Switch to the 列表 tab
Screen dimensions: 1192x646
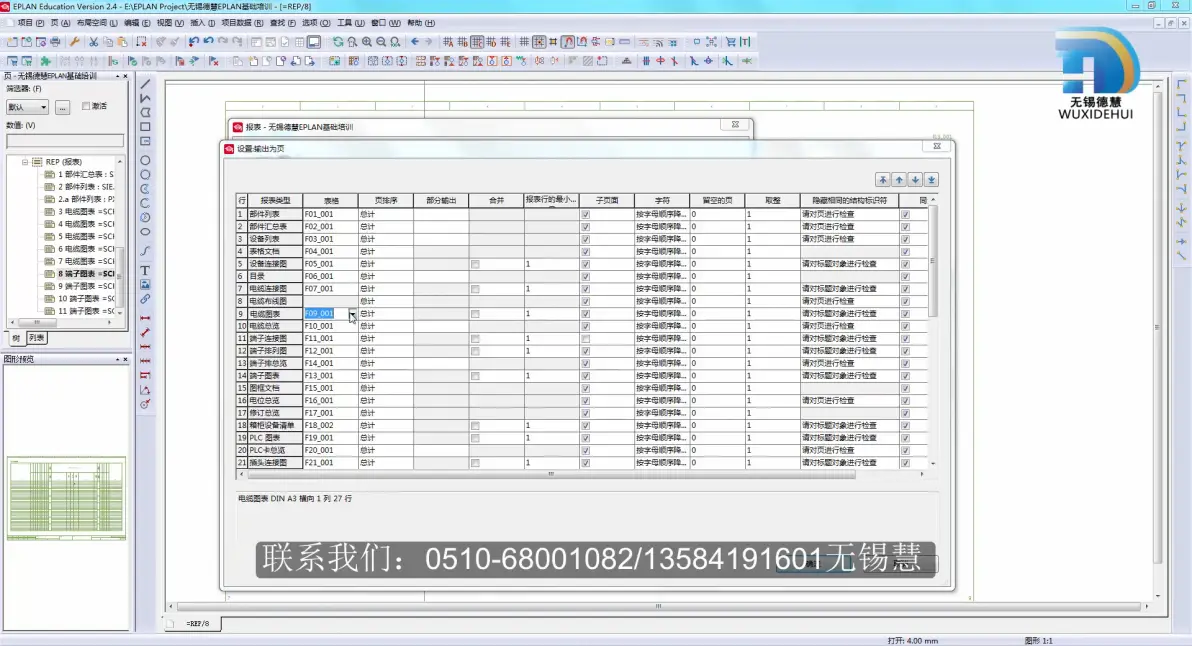[36, 338]
